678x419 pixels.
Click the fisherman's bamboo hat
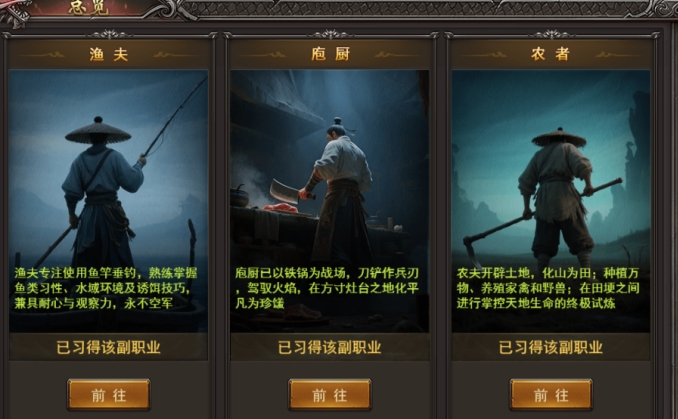[98, 130]
